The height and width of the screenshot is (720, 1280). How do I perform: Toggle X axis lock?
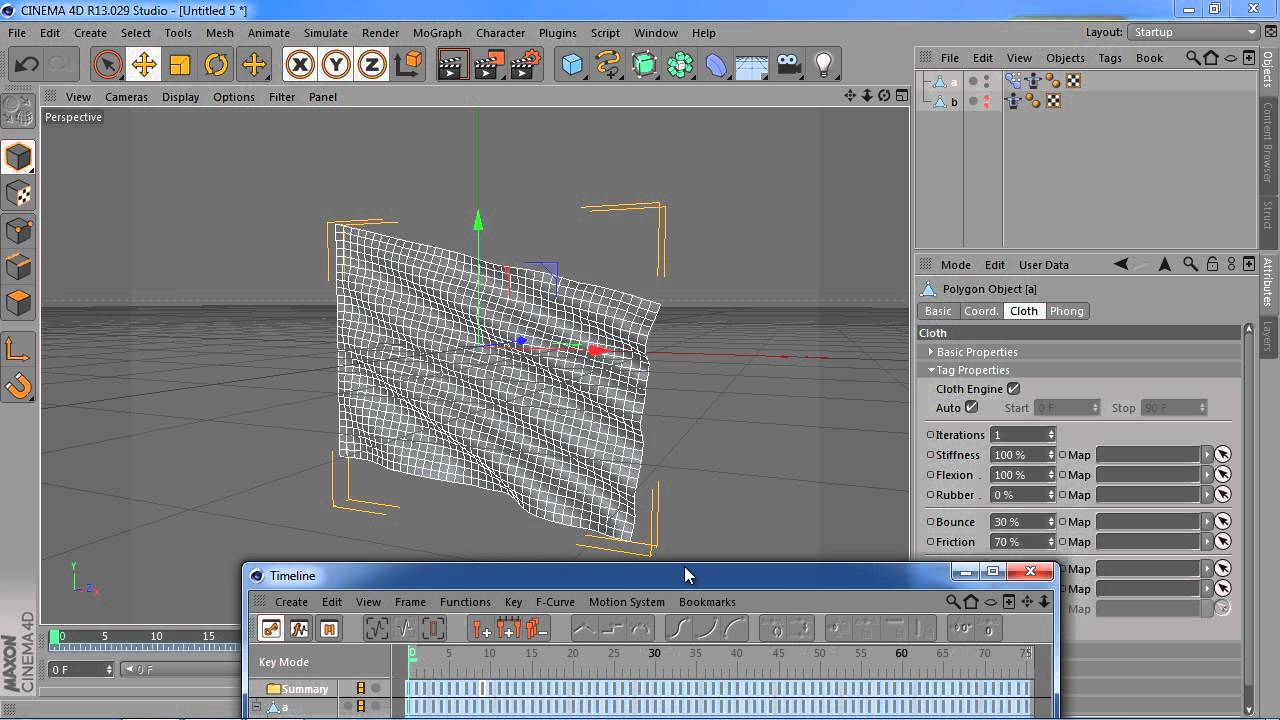pyautogui.click(x=299, y=65)
